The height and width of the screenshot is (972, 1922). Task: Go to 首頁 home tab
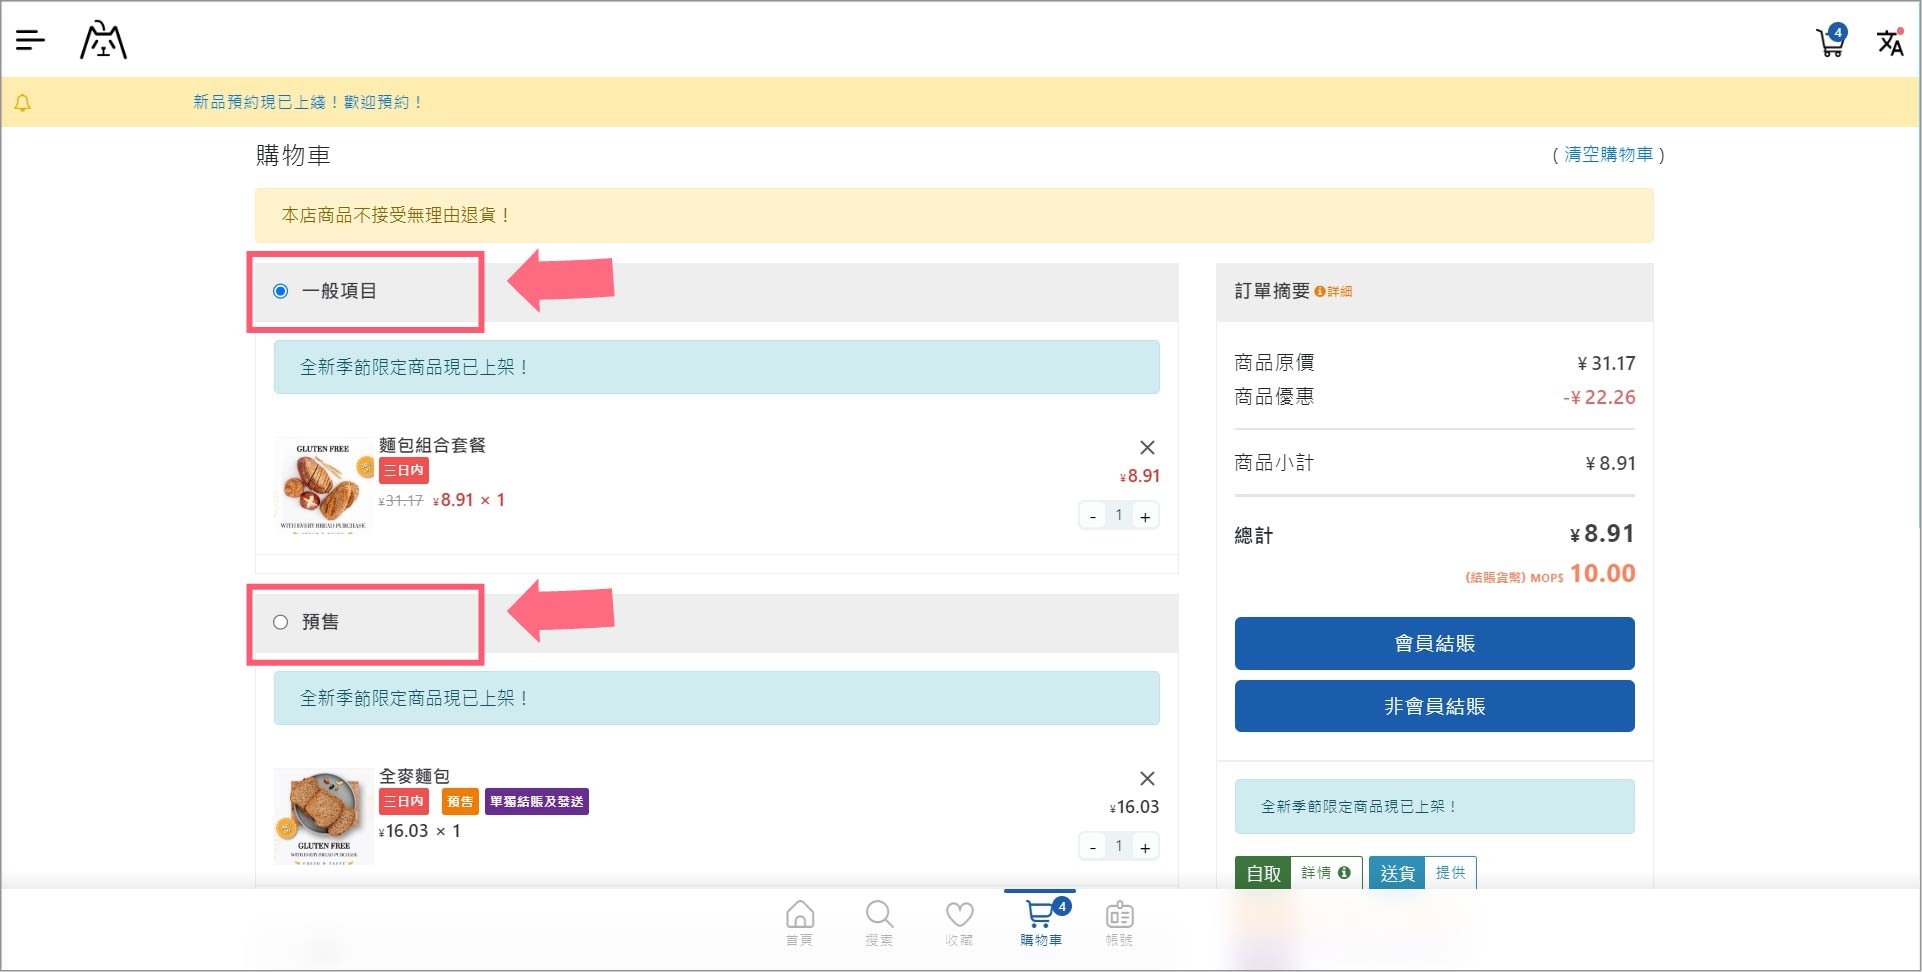799,922
